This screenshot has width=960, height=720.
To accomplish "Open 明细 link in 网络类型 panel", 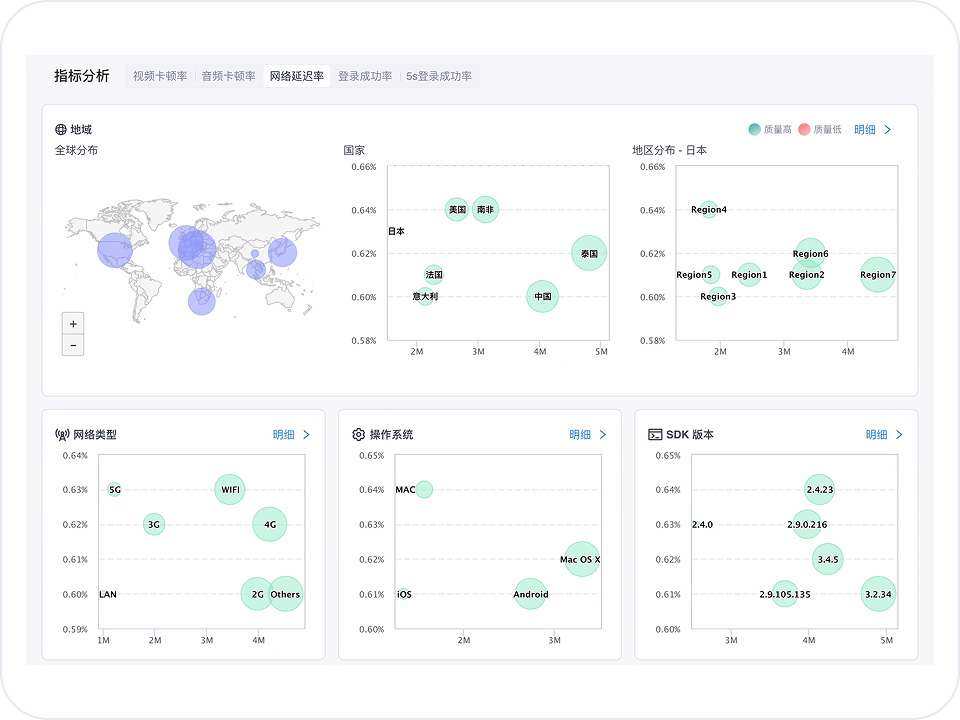I will (283, 435).
